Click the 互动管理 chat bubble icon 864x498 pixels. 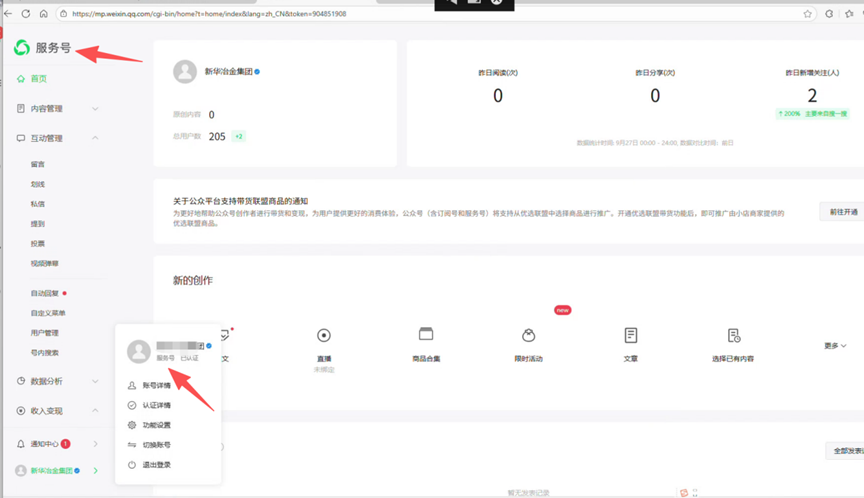(20, 138)
